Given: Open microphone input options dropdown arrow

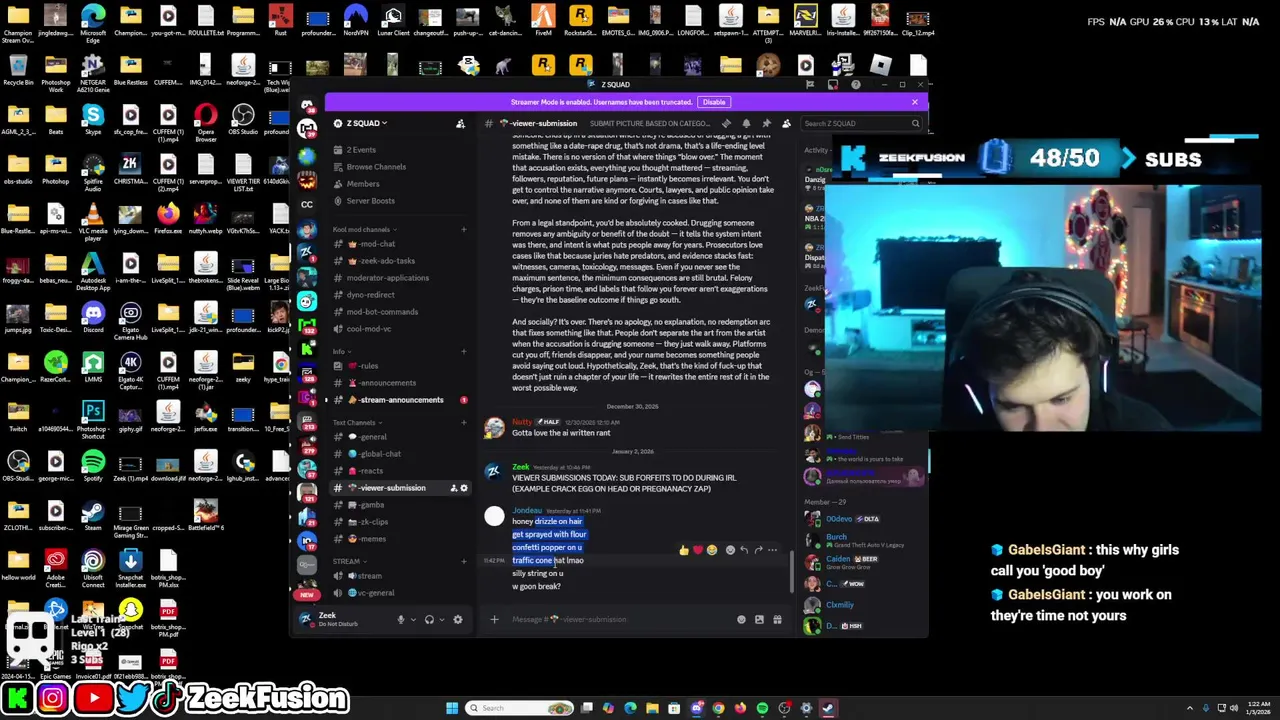Looking at the screenshot, I should pos(412,620).
